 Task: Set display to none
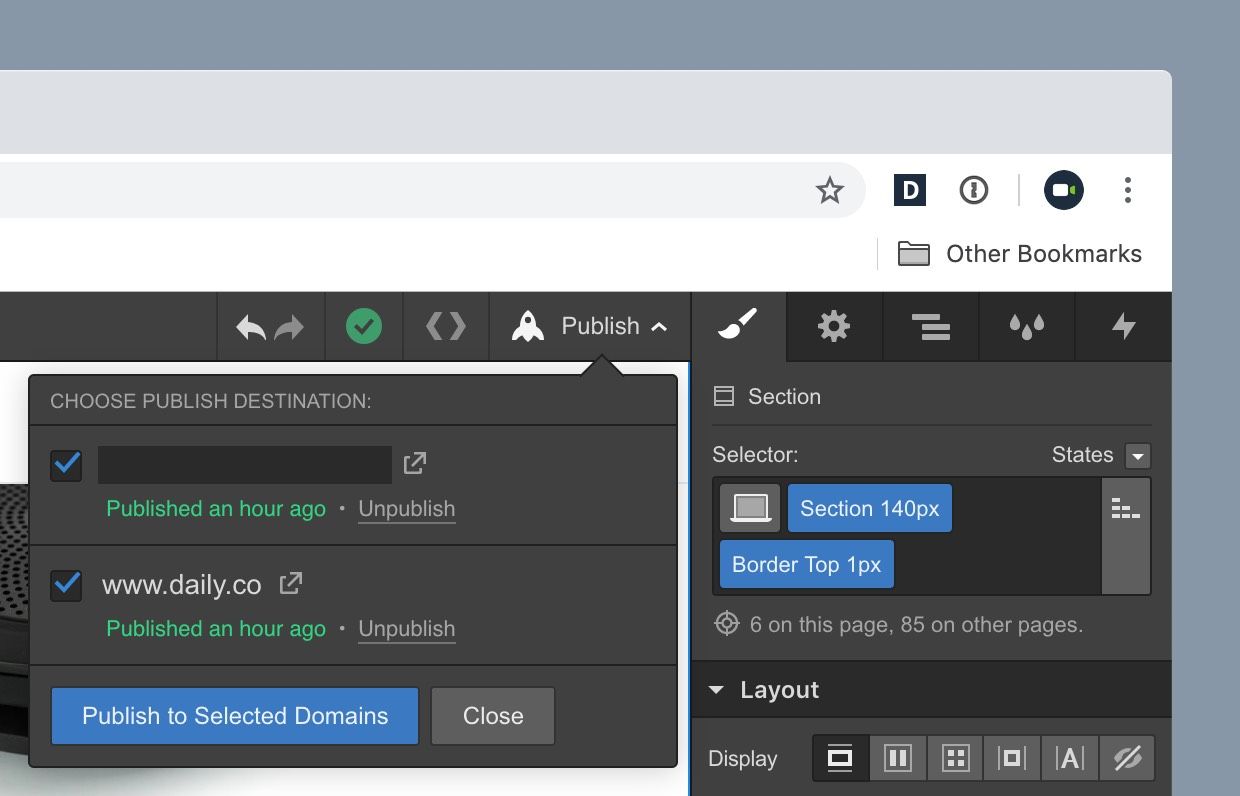pyautogui.click(x=1127, y=758)
